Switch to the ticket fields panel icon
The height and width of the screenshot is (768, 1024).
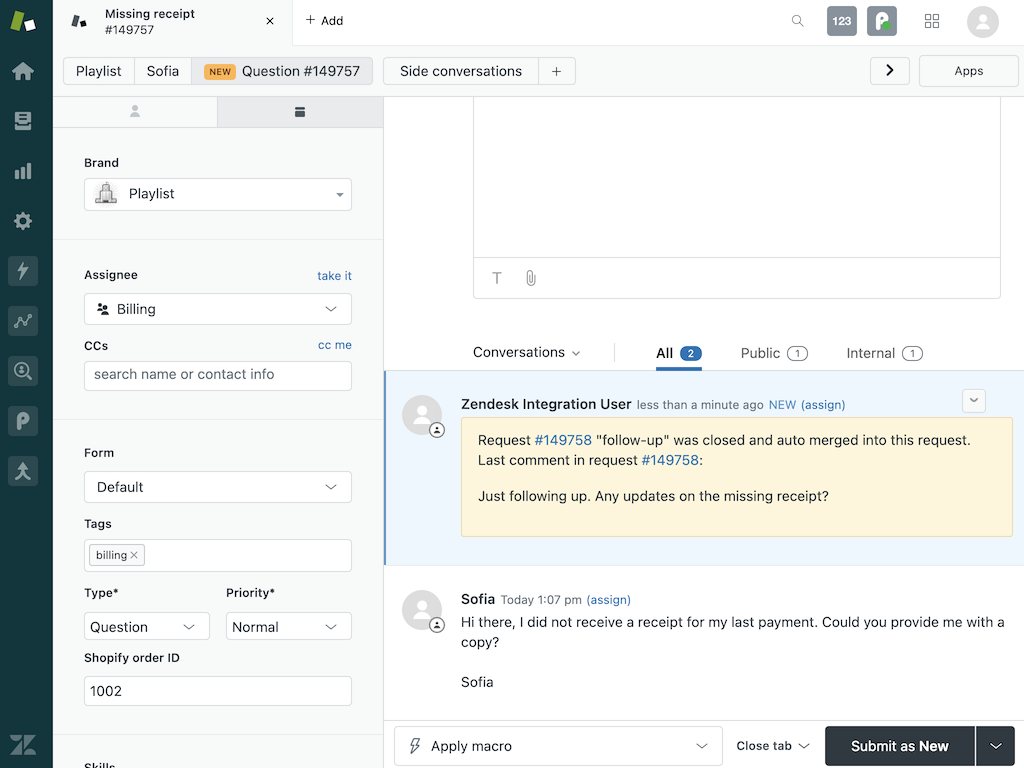pyautogui.click(x=300, y=112)
